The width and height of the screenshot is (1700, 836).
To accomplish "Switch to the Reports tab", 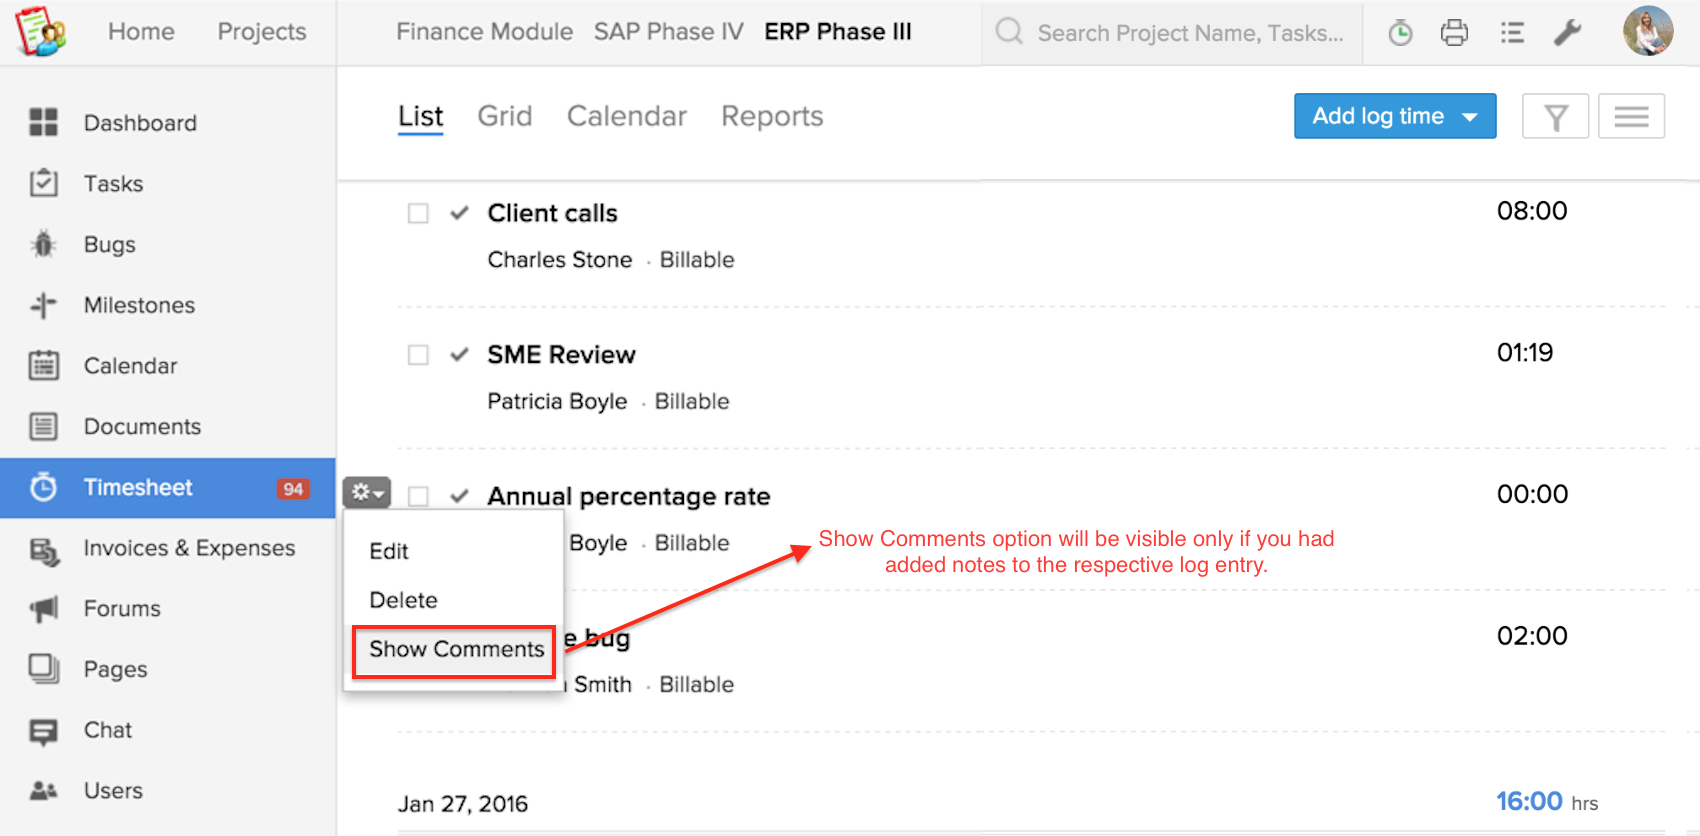I will (x=771, y=117).
